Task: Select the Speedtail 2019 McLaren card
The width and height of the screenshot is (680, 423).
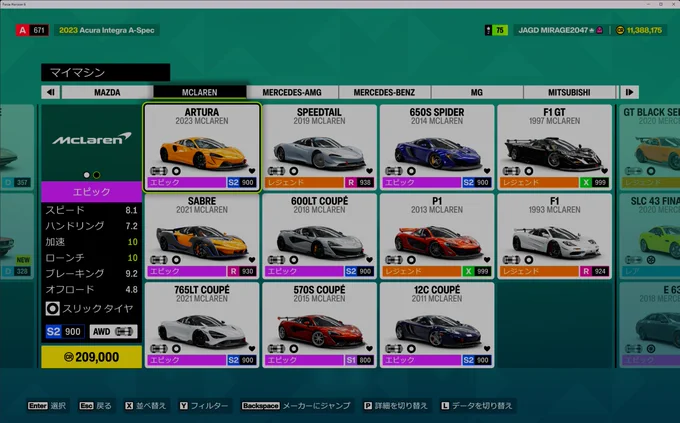Action: pos(320,147)
